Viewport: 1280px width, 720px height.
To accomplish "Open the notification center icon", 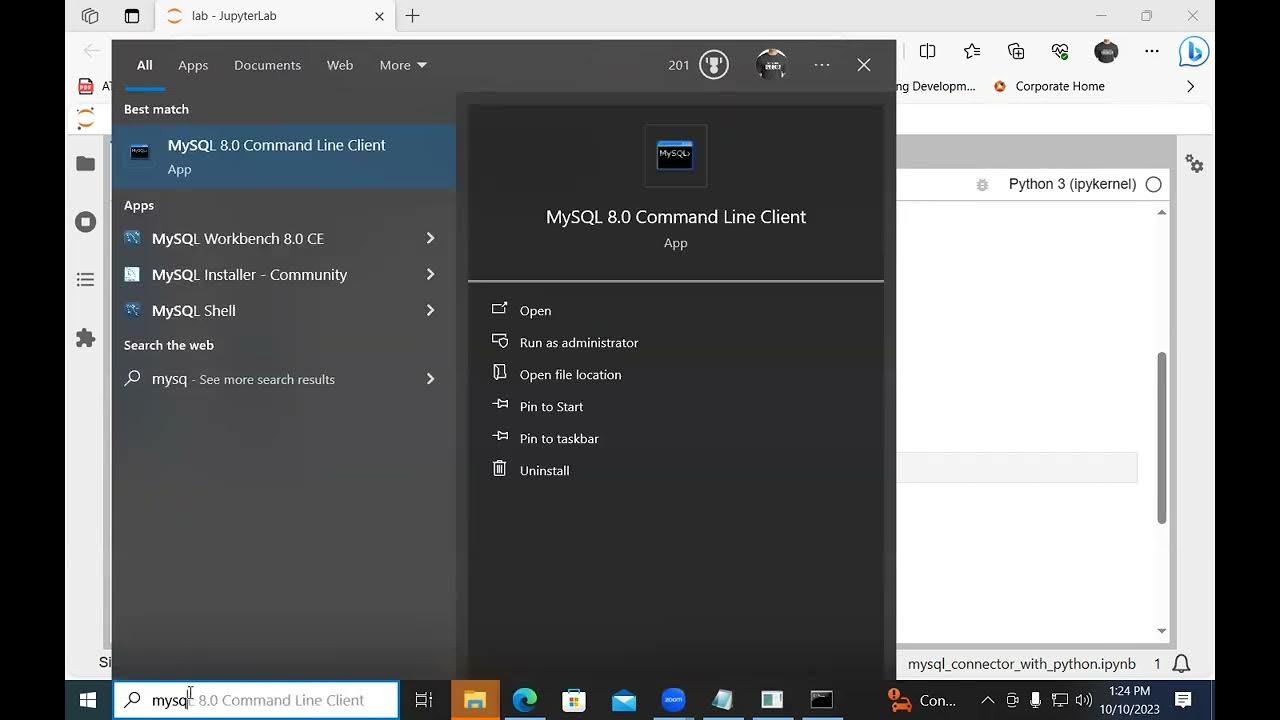I will [1183, 700].
